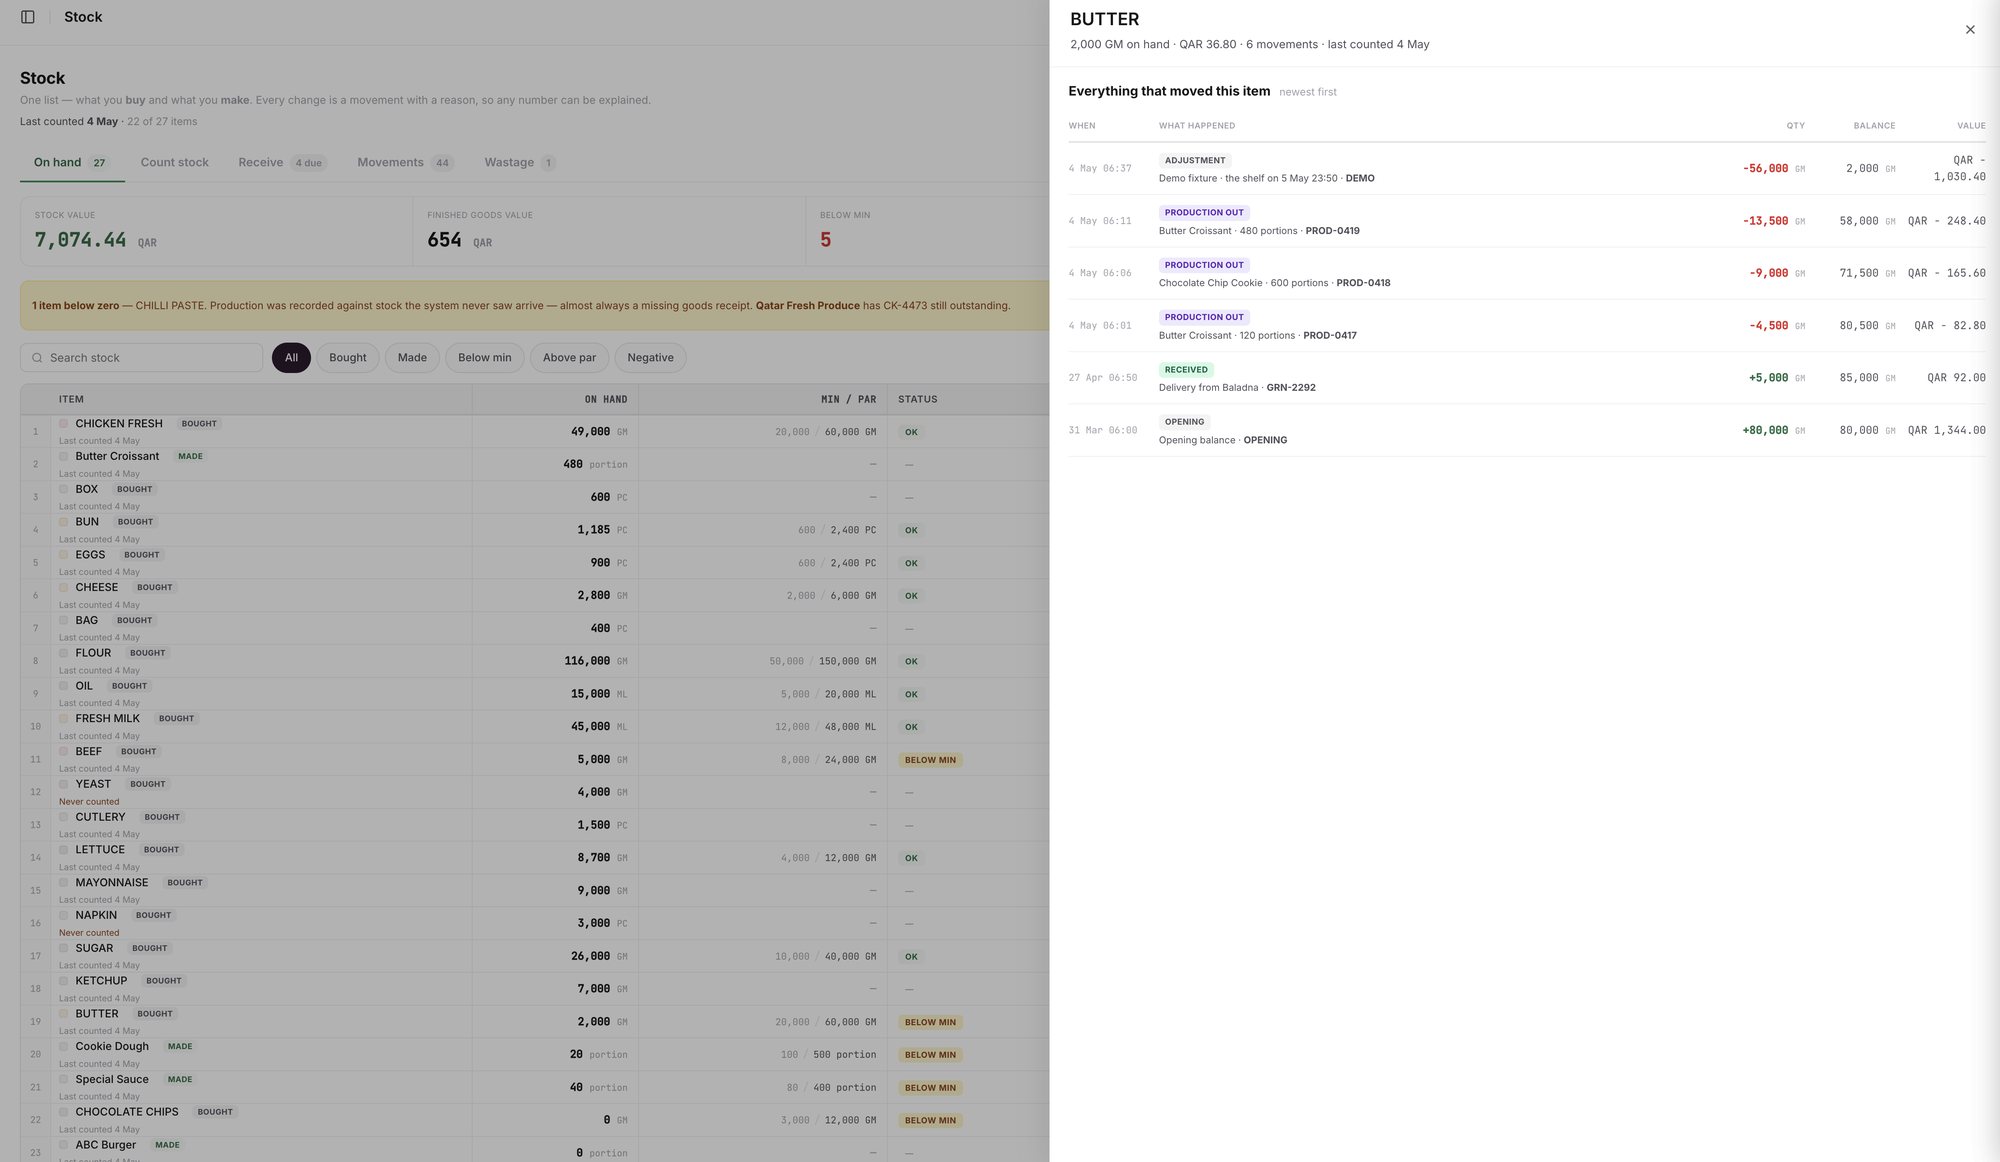Click the CHICKEN FRESH color dot
Viewport: 2000px width, 1162px height.
(x=64, y=424)
